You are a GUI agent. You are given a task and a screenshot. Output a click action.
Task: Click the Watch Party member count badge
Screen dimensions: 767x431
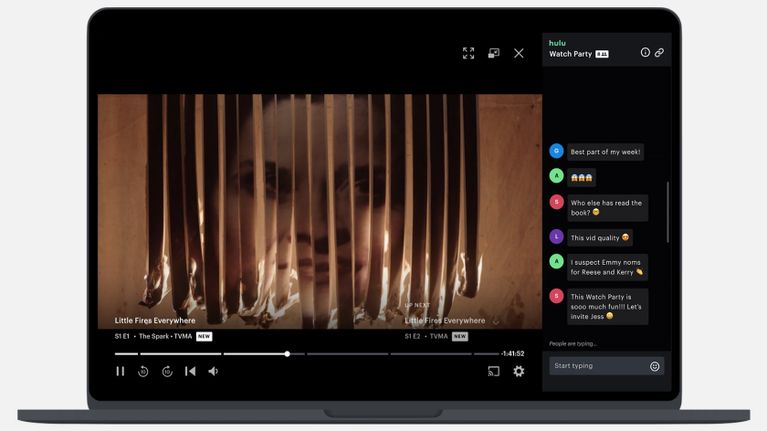(602, 54)
